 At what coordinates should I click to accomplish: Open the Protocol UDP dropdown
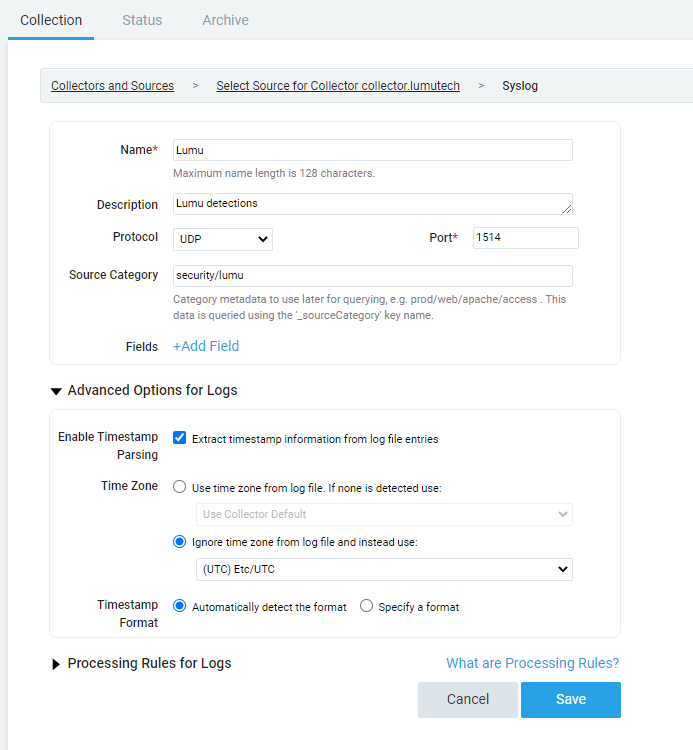click(222, 239)
